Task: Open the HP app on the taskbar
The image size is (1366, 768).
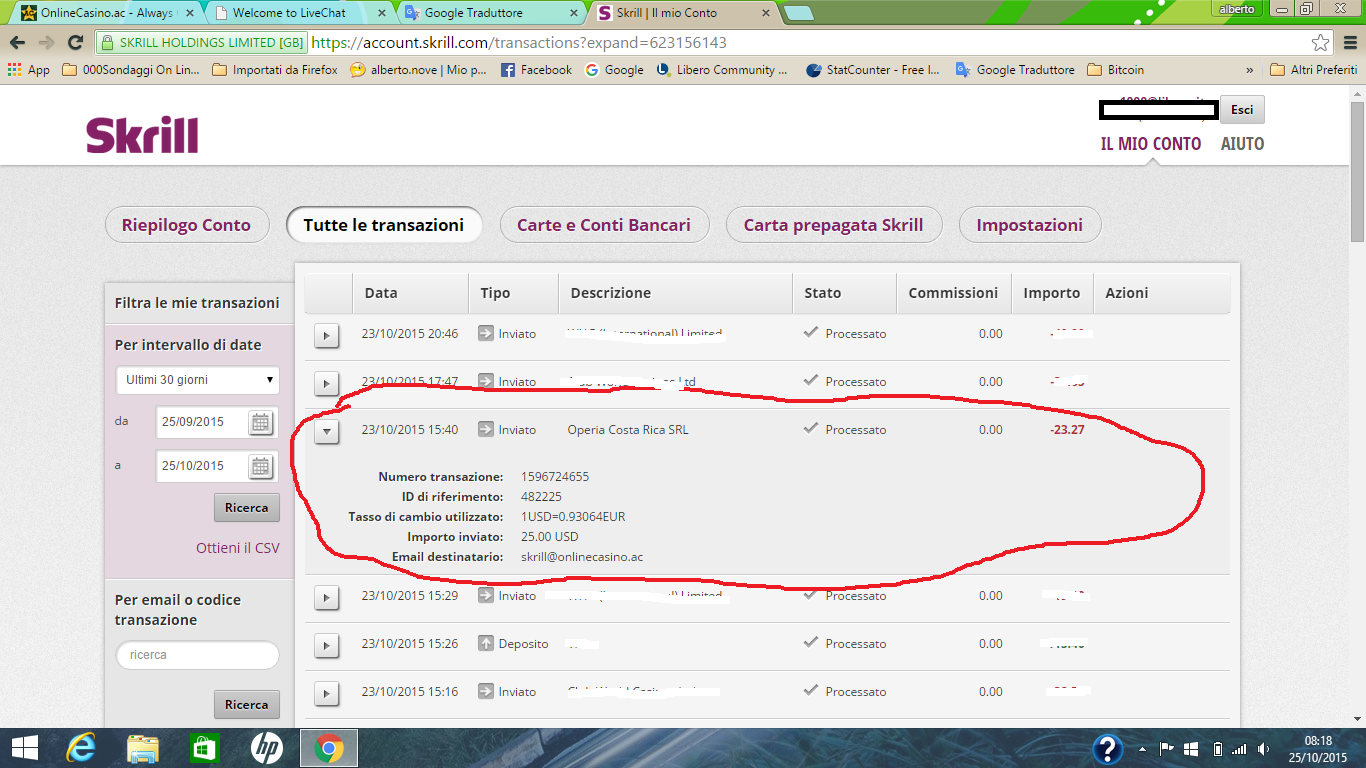Action: [267, 748]
